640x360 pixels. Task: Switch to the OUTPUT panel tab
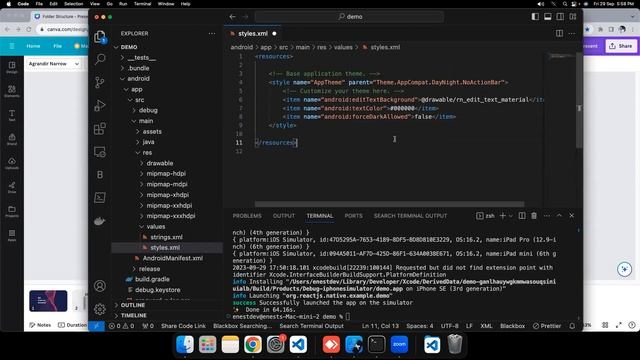click(x=284, y=216)
